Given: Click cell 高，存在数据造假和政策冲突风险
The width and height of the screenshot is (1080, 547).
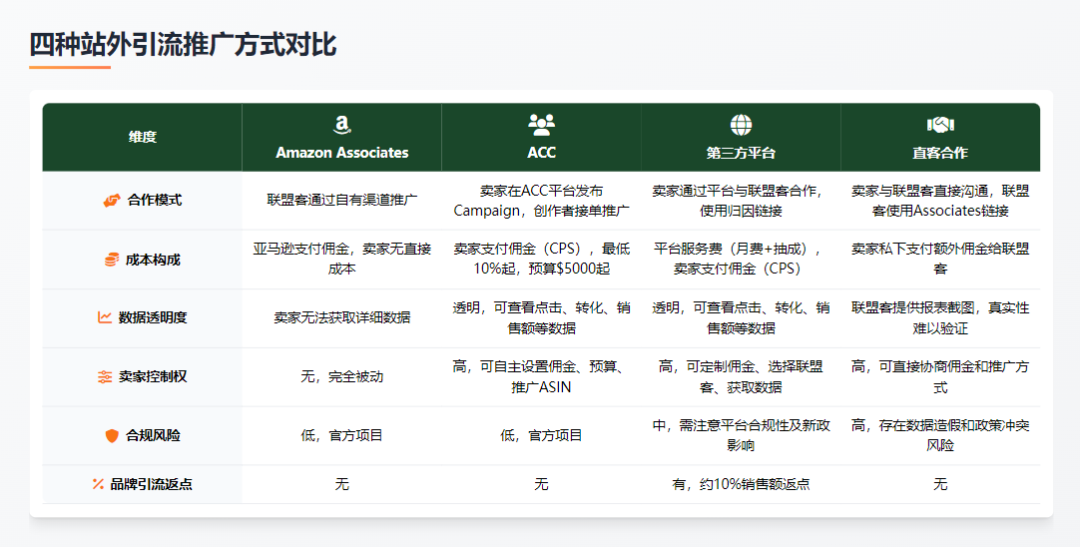Looking at the screenshot, I should tap(940, 435).
